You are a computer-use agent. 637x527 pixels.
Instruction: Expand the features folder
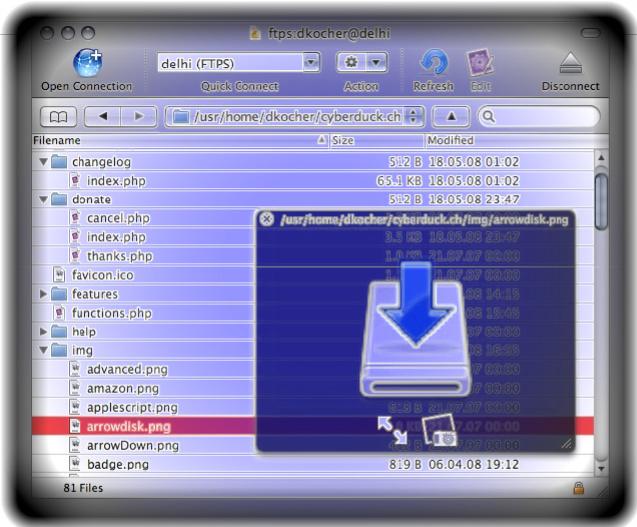click(x=43, y=294)
